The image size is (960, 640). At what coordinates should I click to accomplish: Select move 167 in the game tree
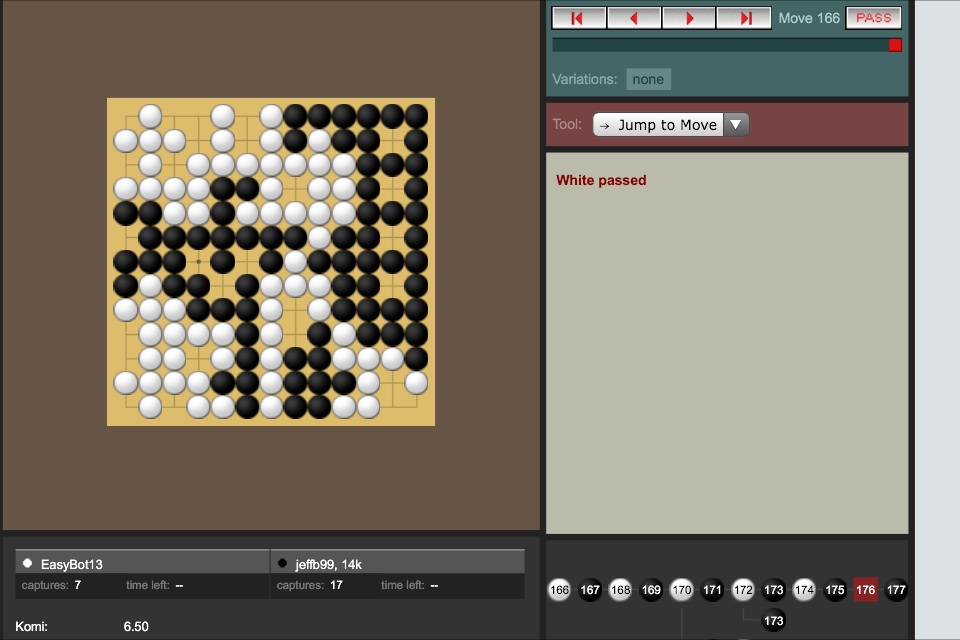click(x=590, y=590)
